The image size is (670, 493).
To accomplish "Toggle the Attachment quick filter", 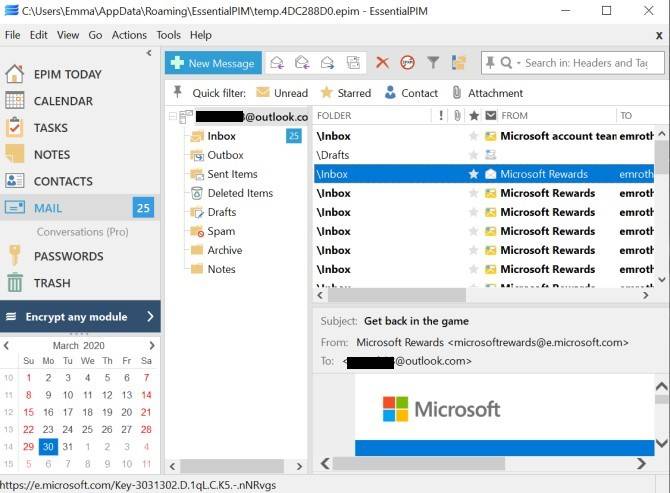I will click(487, 93).
